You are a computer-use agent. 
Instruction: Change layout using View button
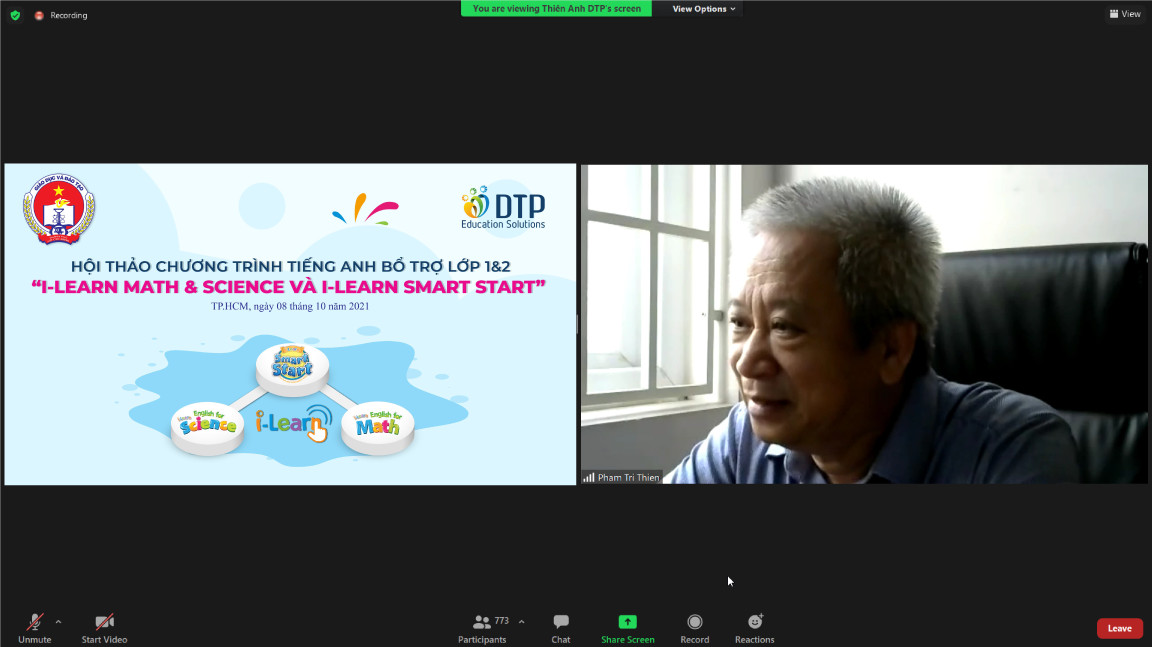point(1125,14)
